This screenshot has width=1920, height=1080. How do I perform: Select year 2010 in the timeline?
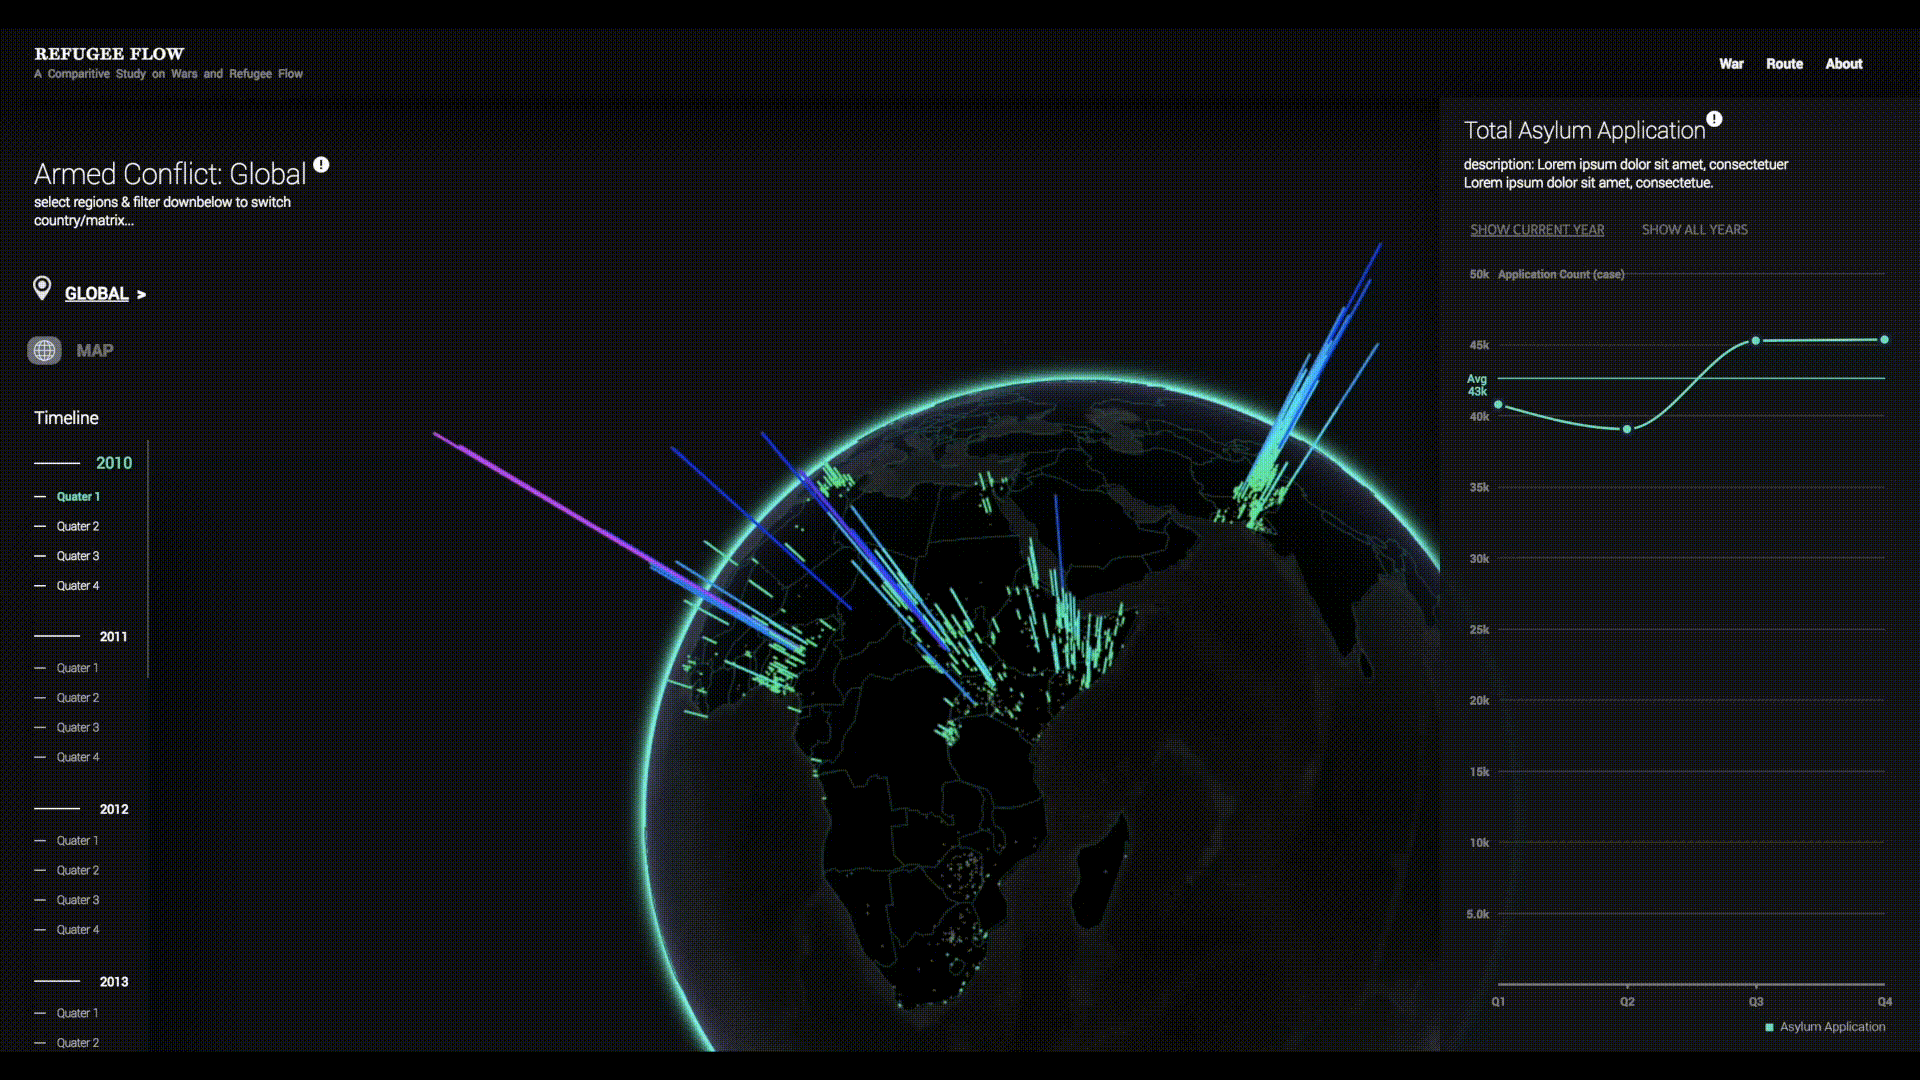point(114,463)
